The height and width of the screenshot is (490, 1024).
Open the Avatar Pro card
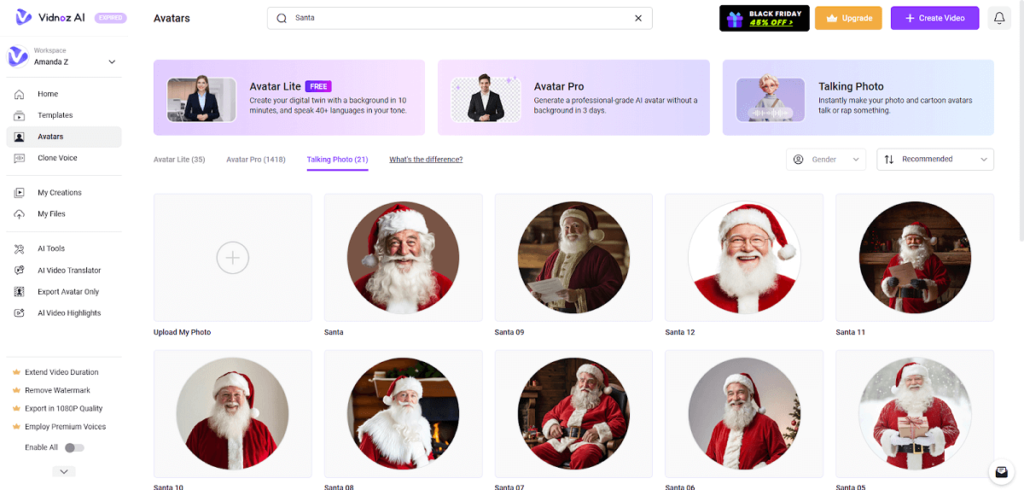(573, 97)
